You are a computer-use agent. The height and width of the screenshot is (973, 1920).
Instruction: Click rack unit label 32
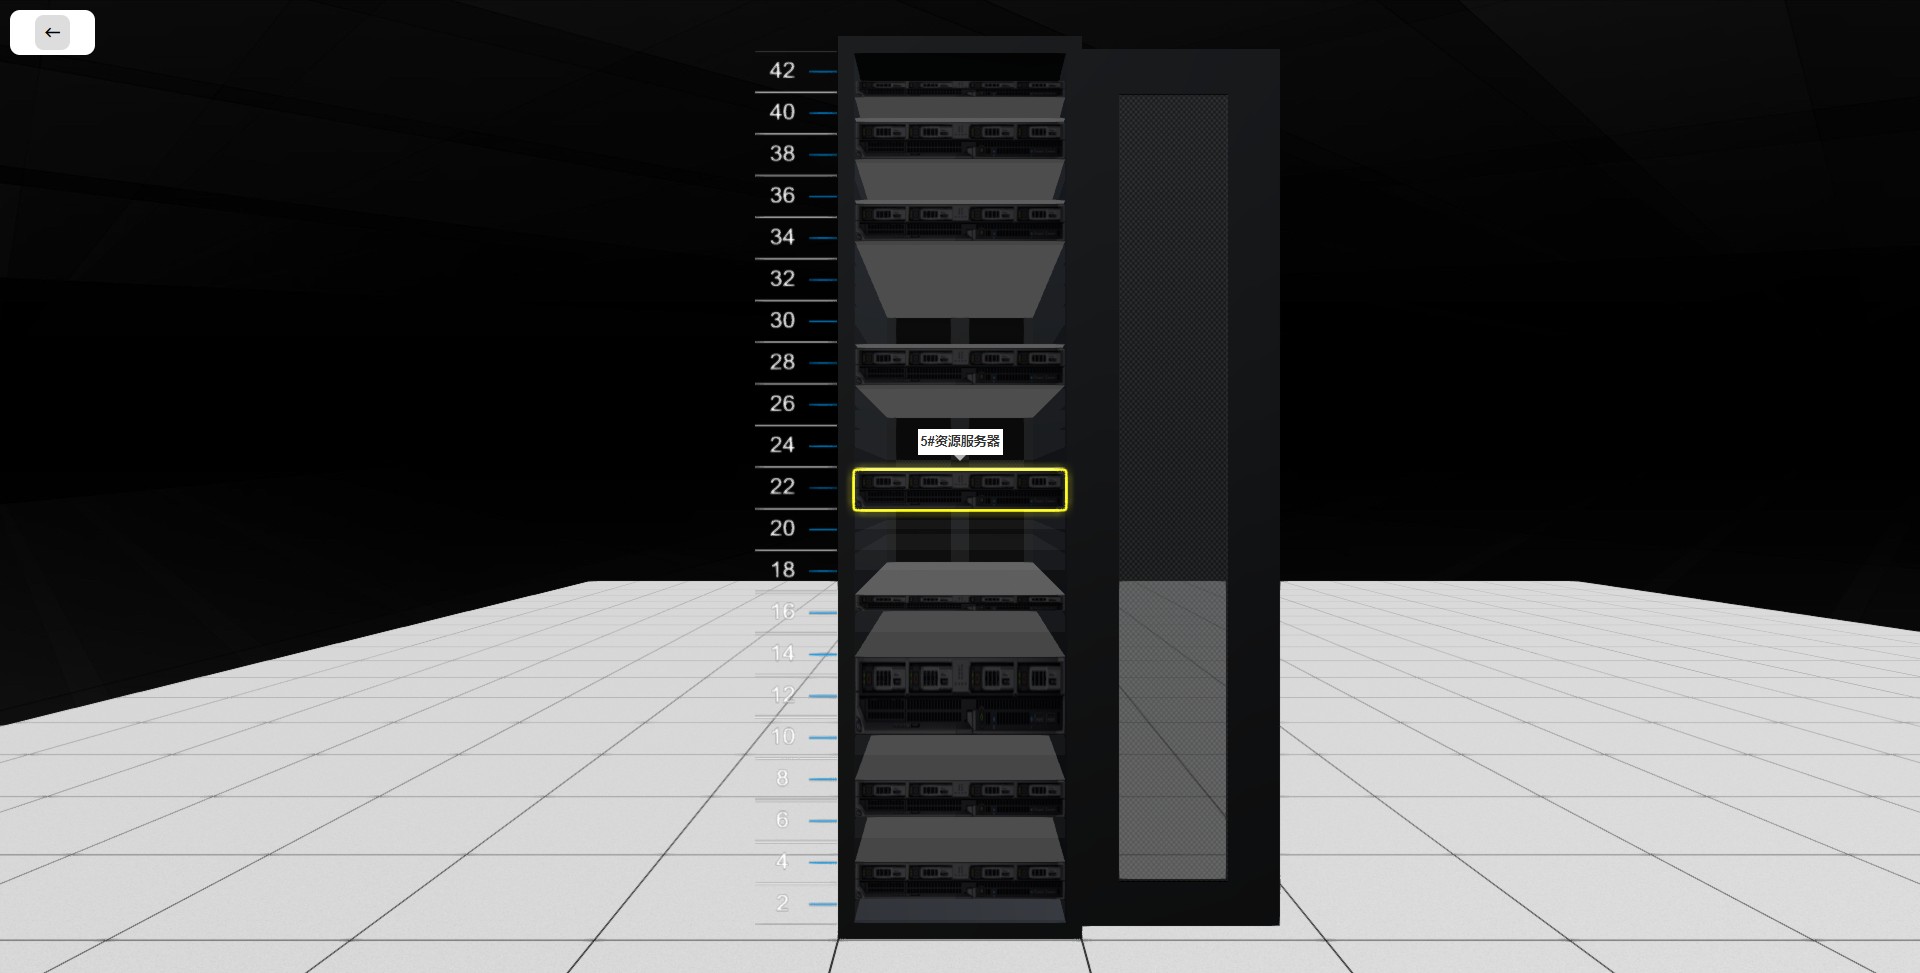[782, 279]
